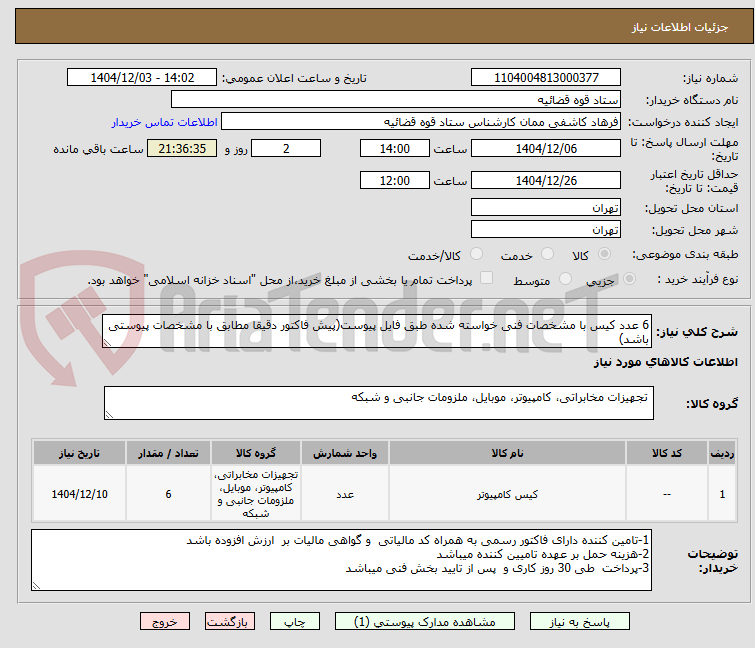This screenshot has height=648, width=755.
Task: Click the remaining time field 21:36:35
Action: click(182, 148)
